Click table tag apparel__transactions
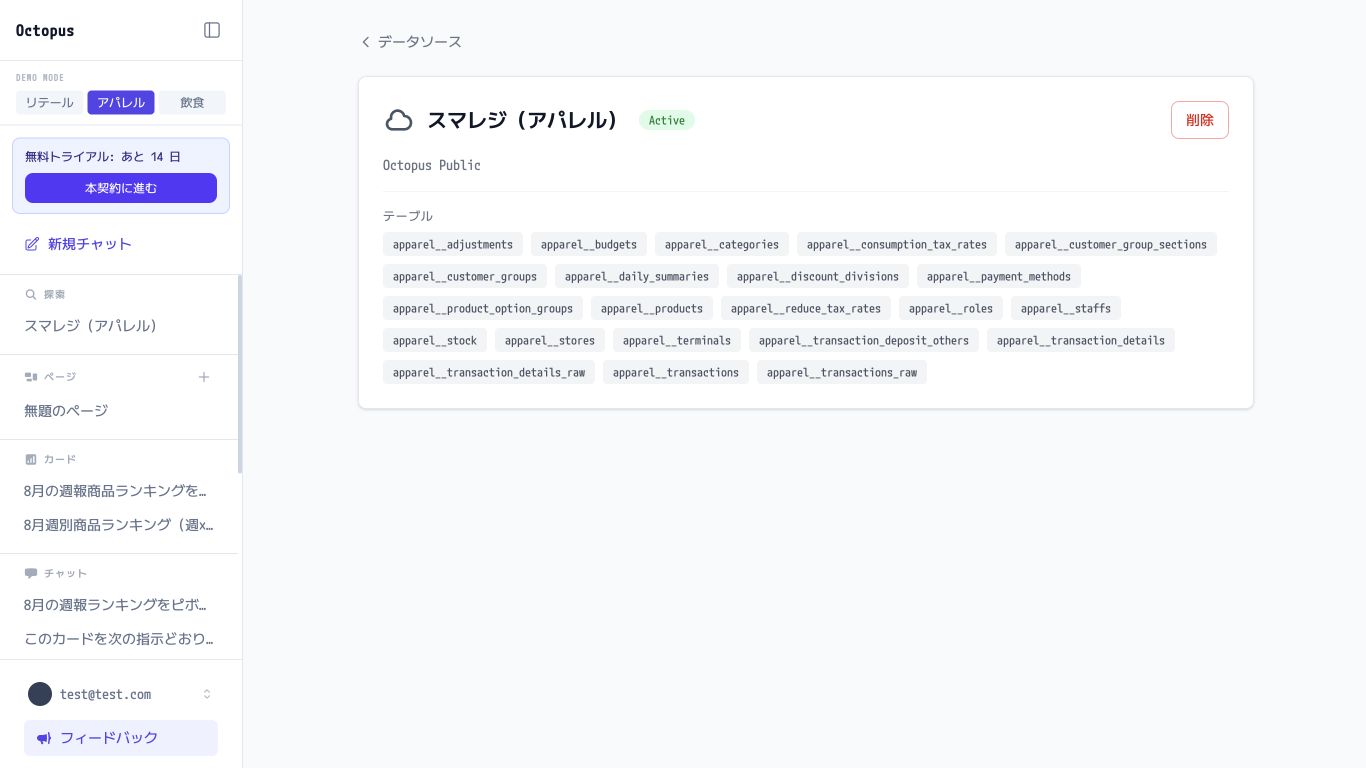1366x768 pixels. click(676, 372)
